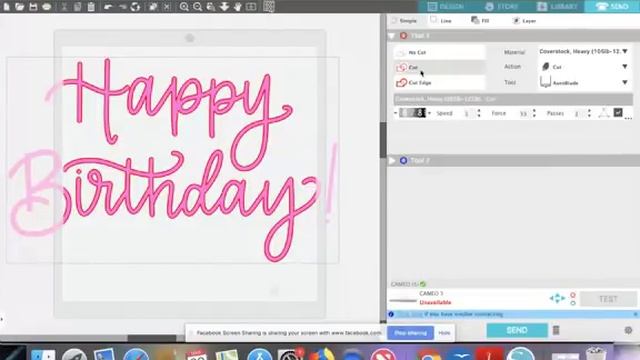Image resolution: width=640 pixels, height=360 pixels.
Task: Click the Redo arrow icon
Action: tap(122, 7)
